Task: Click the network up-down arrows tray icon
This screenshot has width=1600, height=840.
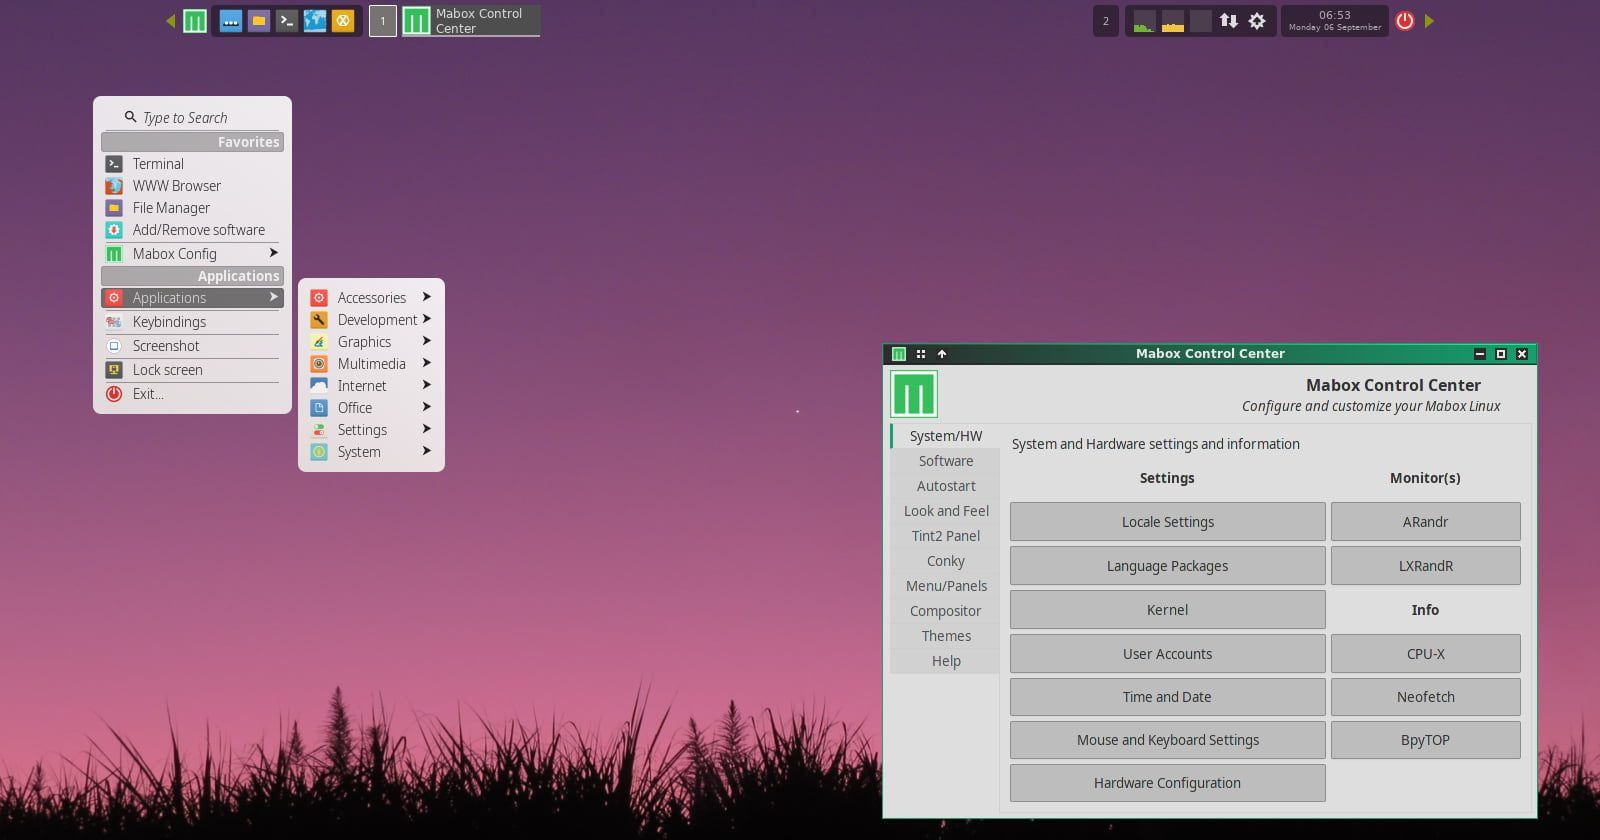Action: [x=1229, y=21]
